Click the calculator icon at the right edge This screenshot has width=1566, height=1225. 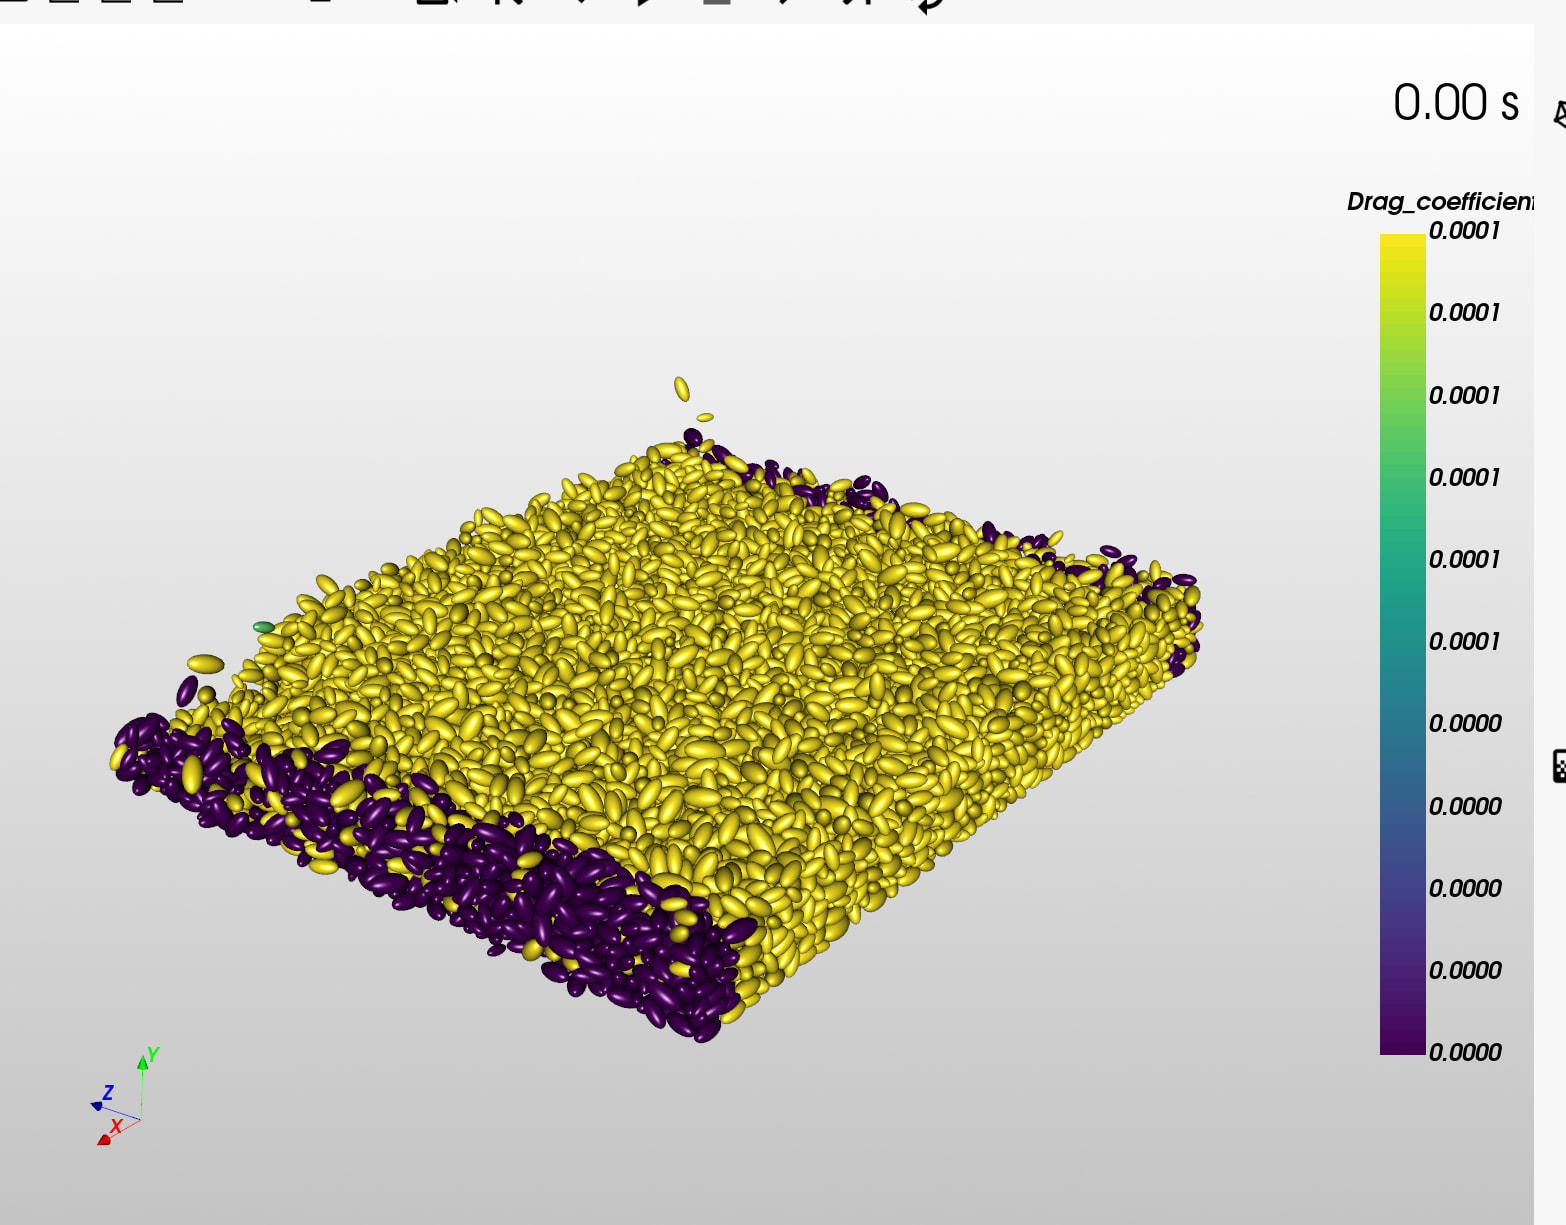pyautogui.click(x=1559, y=765)
